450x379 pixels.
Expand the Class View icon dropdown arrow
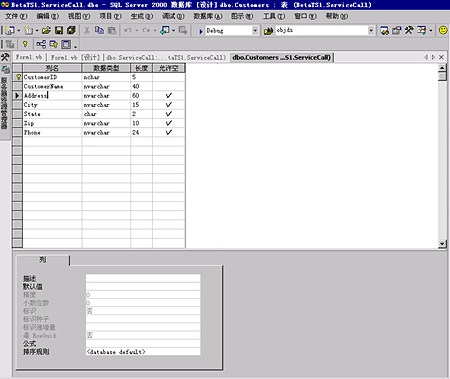(431, 31)
